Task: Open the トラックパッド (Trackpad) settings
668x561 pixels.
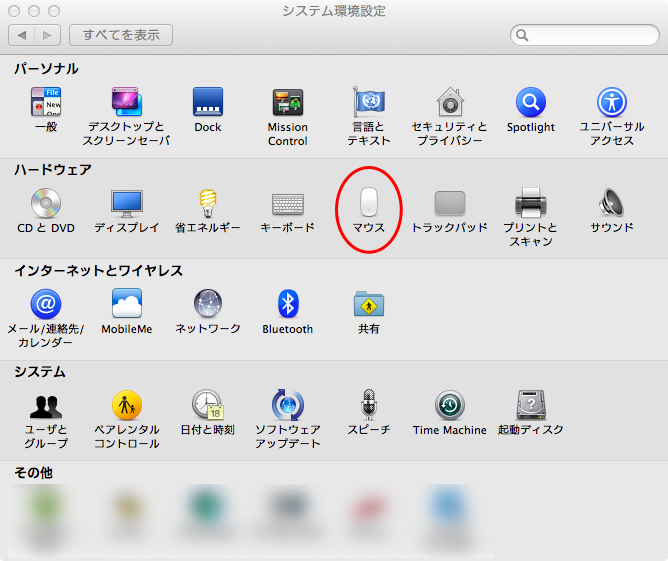Action: pyautogui.click(x=449, y=204)
